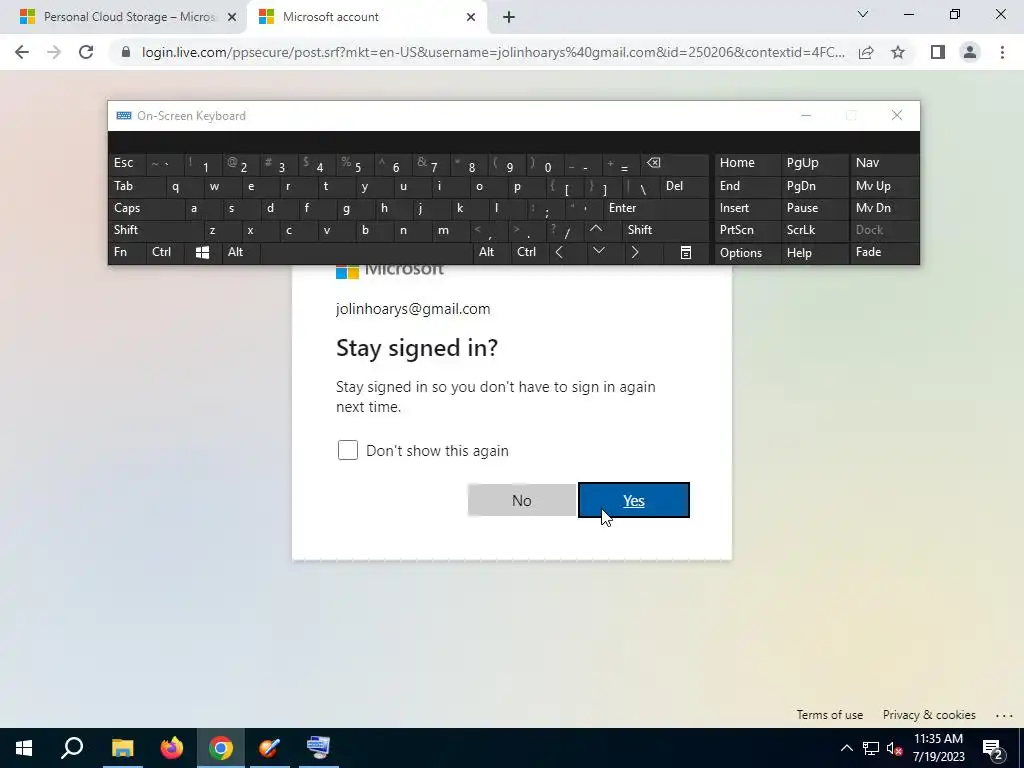Open taskbar search magnifier
1024x768 pixels.
click(72, 748)
